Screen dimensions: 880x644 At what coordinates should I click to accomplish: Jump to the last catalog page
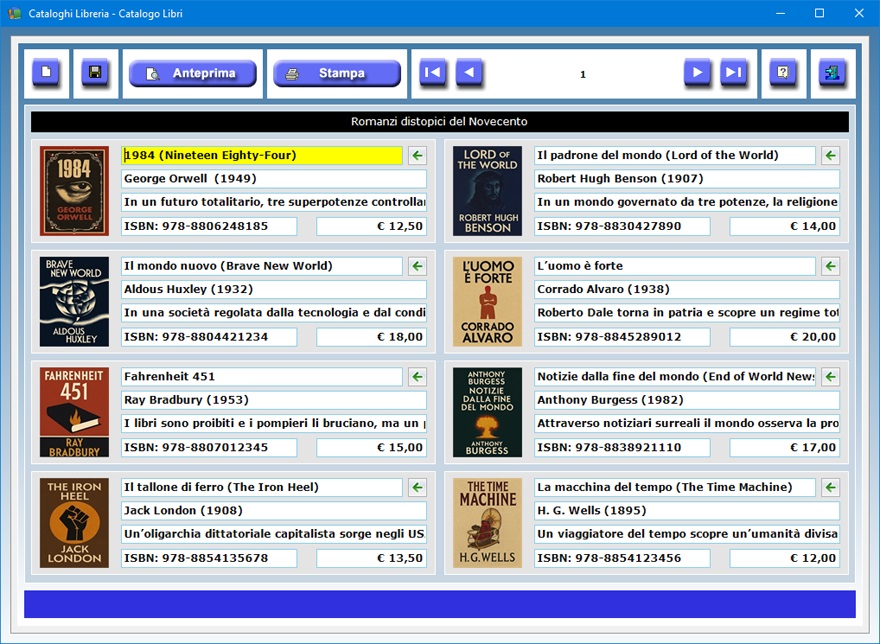coord(734,73)
